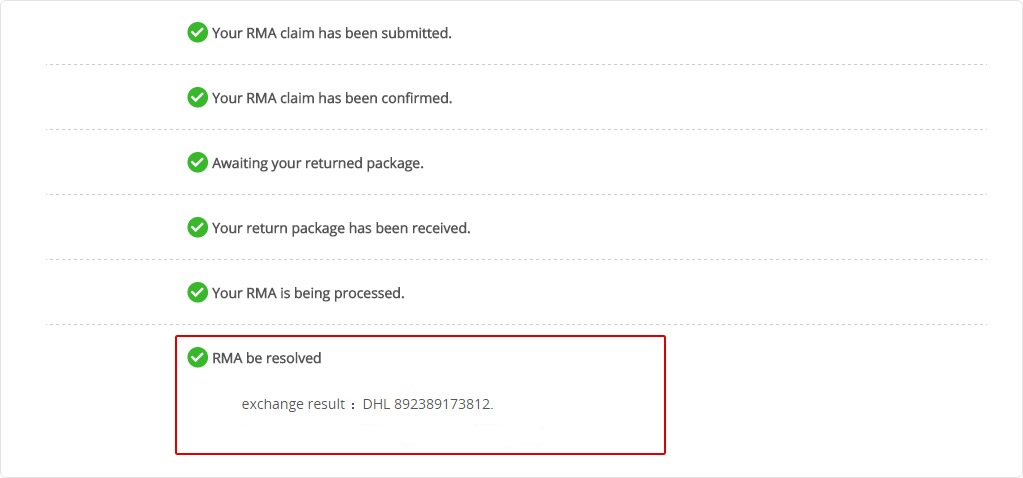Click the dashed divider below the submitted step
The width and height of the screenshot is (1023, 478).
[x=516, y=65]
